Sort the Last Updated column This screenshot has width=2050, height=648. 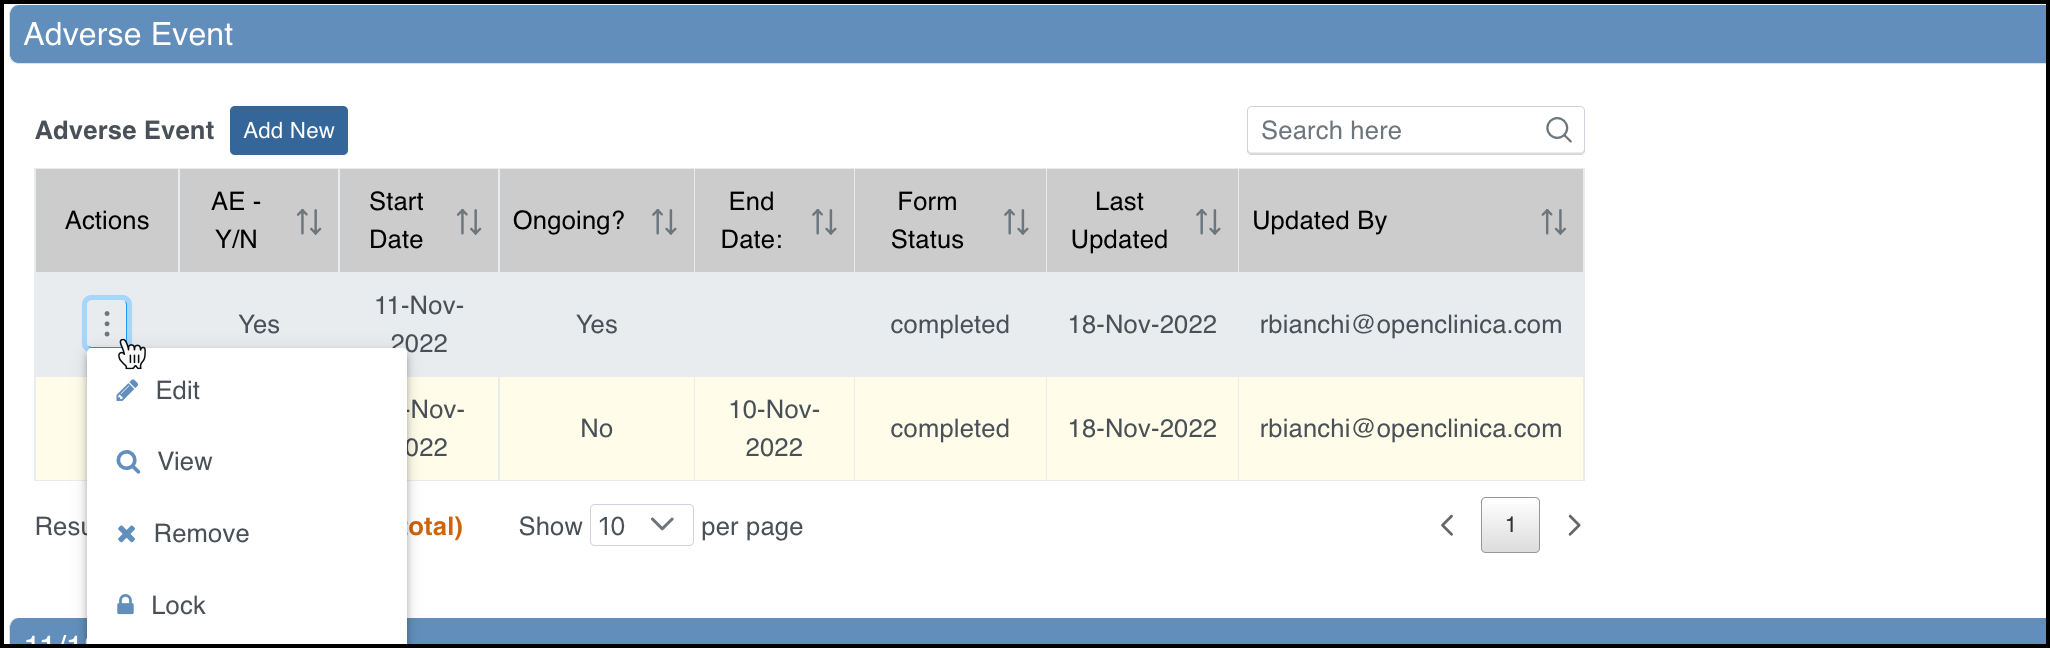tap(1207, 220)
